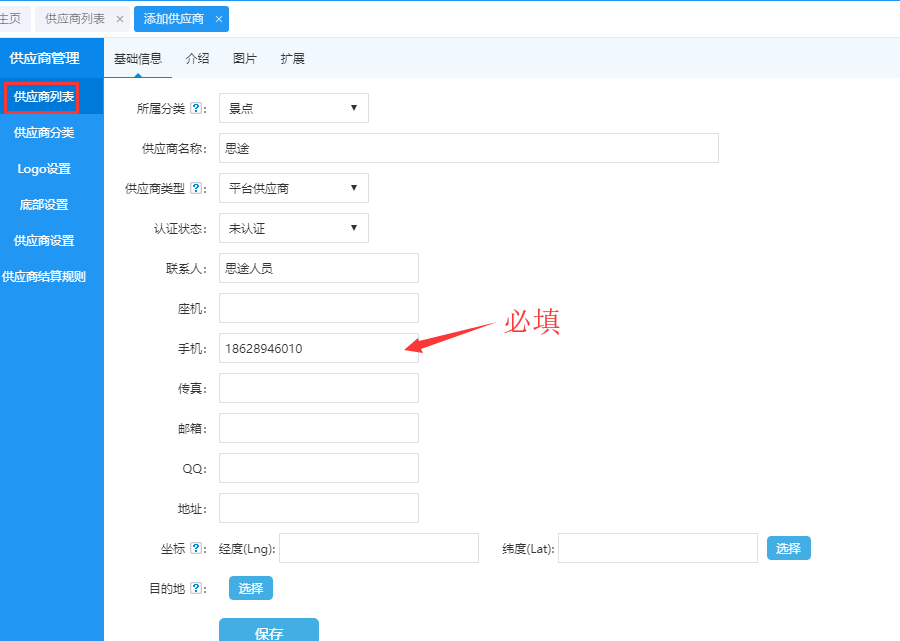Click 选择 button beside latitude field
The image size is (900, 641).
click(788, 548)
